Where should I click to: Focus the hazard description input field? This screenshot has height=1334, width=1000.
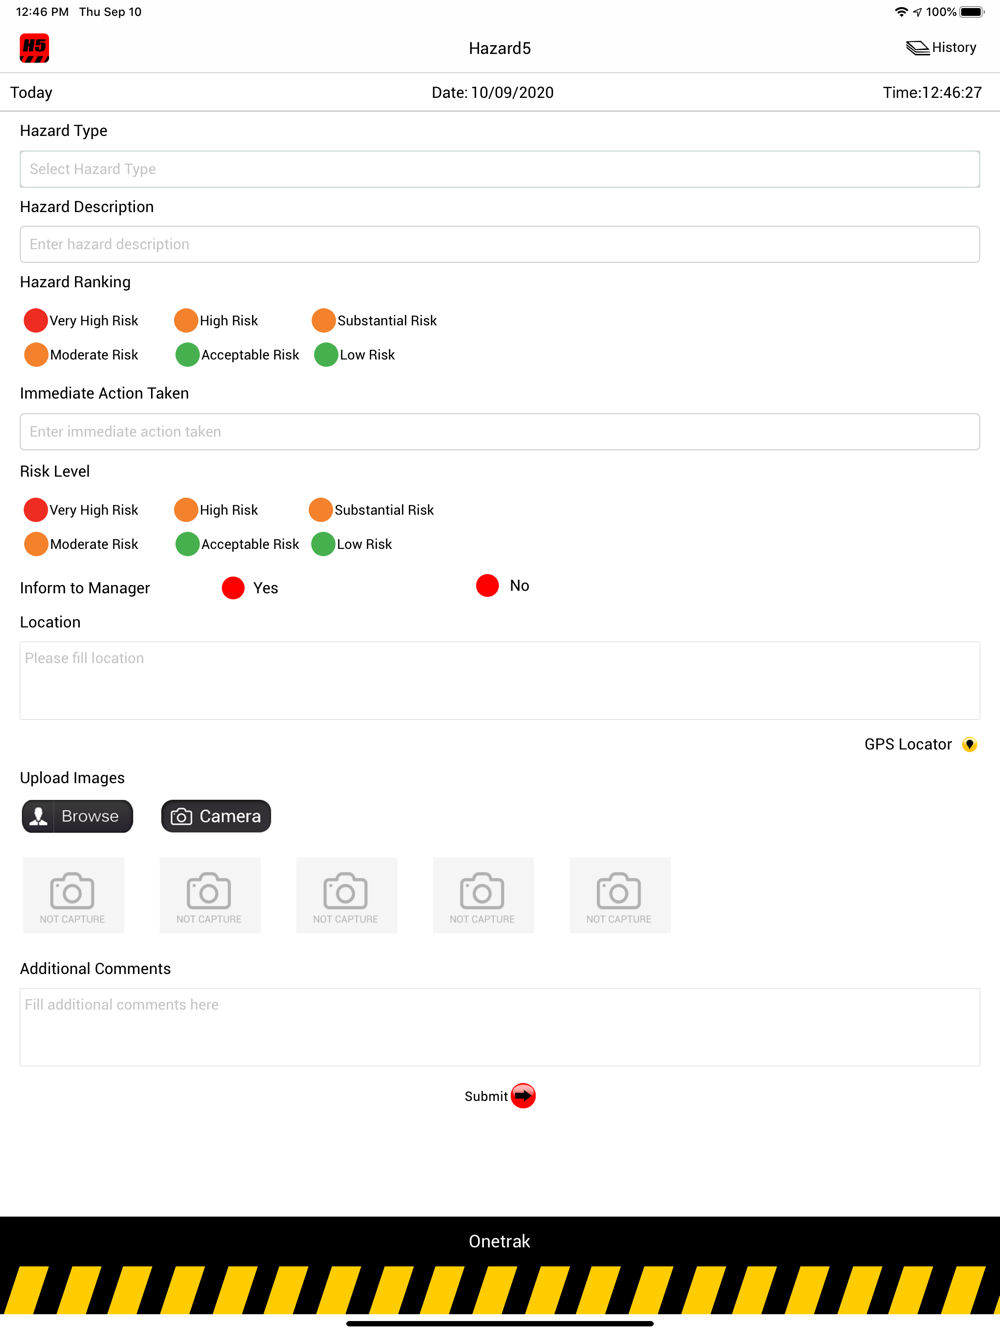point(500,244)
